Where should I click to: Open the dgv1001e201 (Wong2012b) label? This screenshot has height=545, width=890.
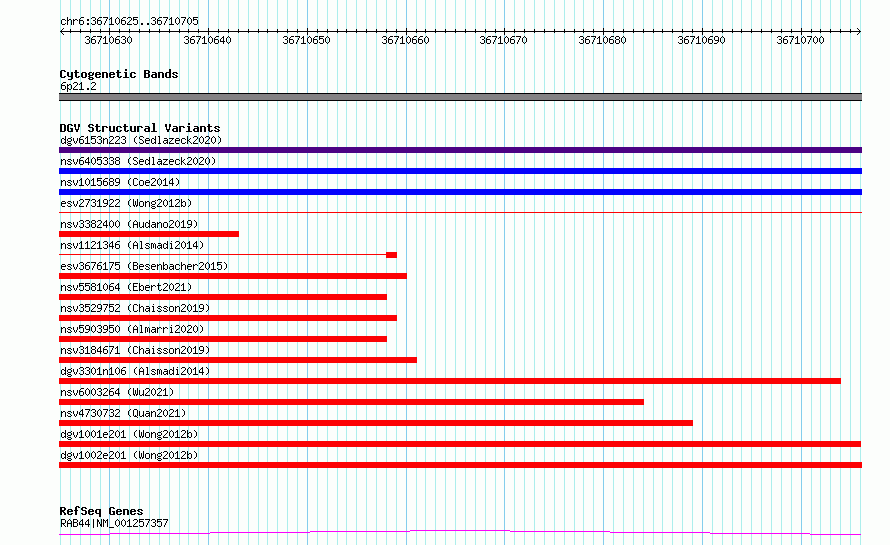(129, 434)
